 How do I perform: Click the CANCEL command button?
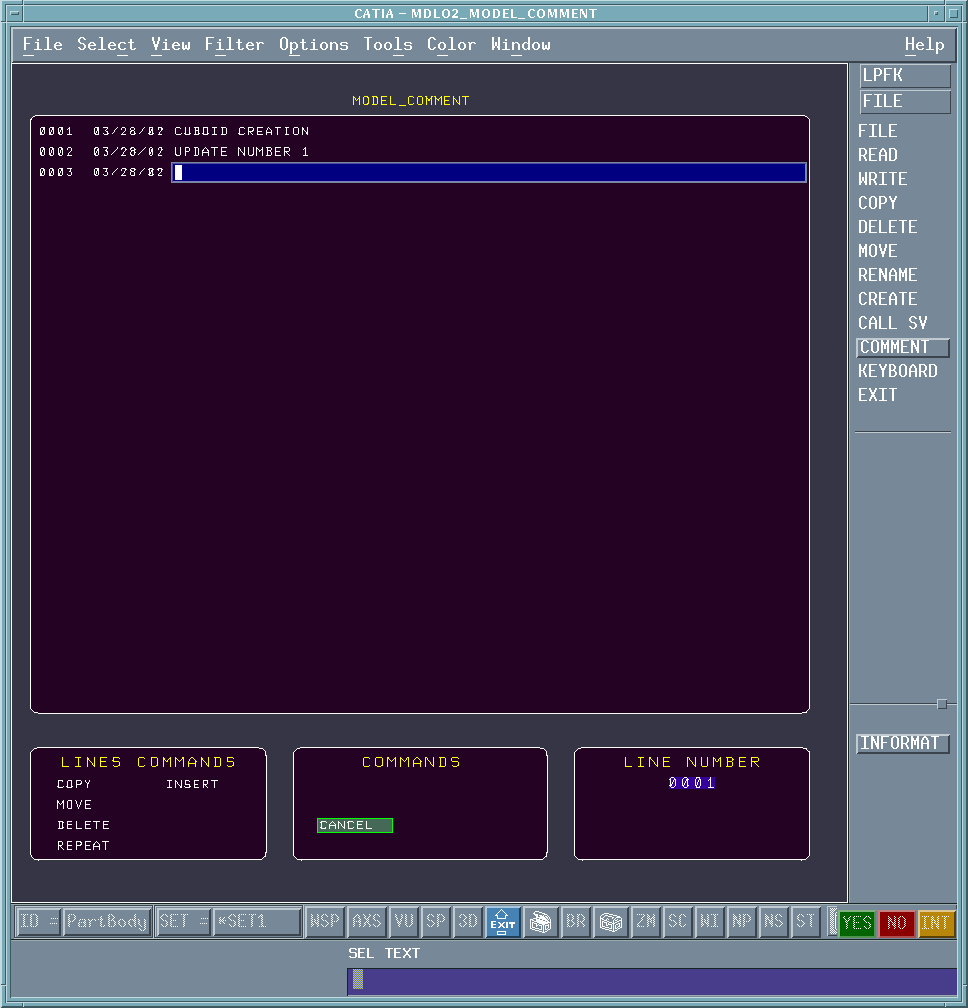click(354, 826)
